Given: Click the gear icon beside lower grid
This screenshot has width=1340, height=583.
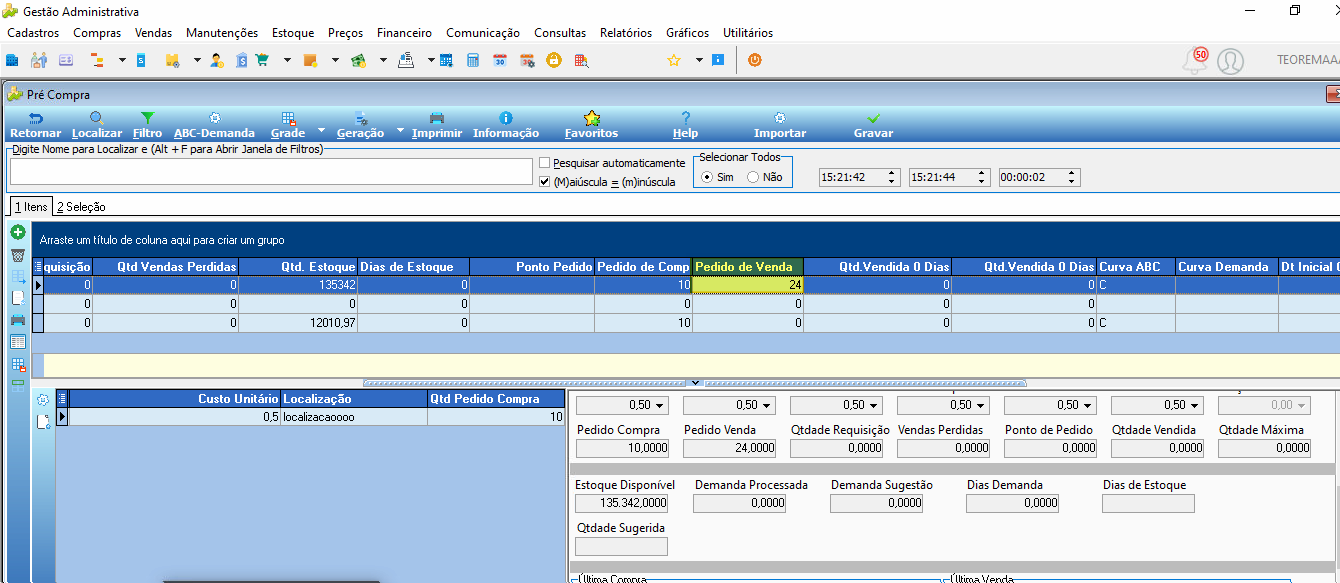Looking at the screenshot, I should click(x=43, y=400).
